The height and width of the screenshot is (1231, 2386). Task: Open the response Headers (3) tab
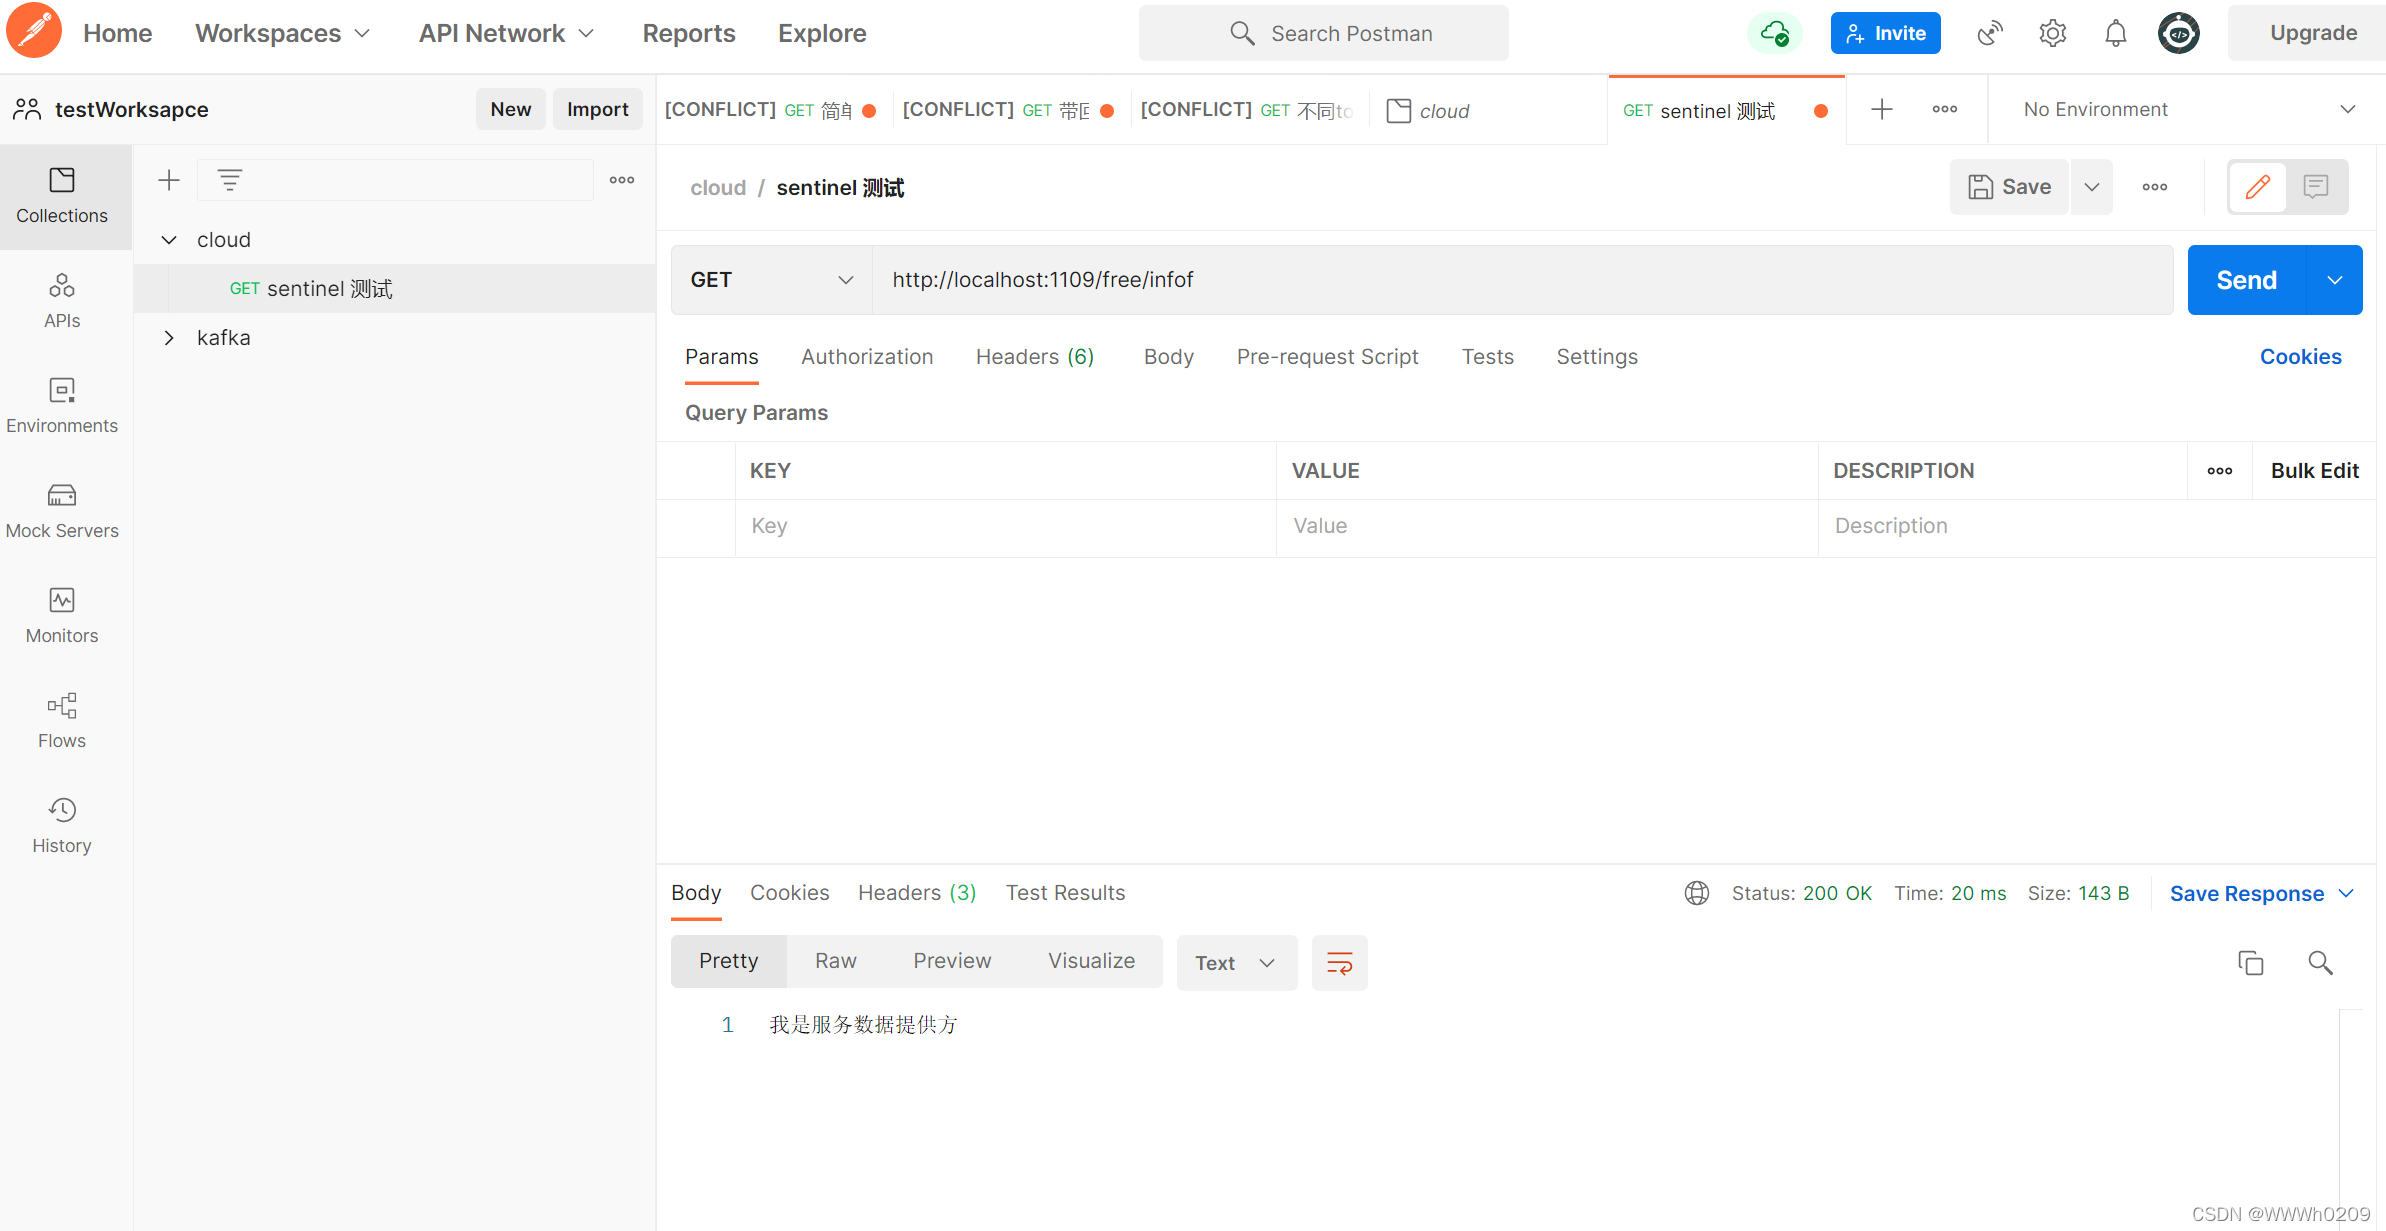coord(916,893)
